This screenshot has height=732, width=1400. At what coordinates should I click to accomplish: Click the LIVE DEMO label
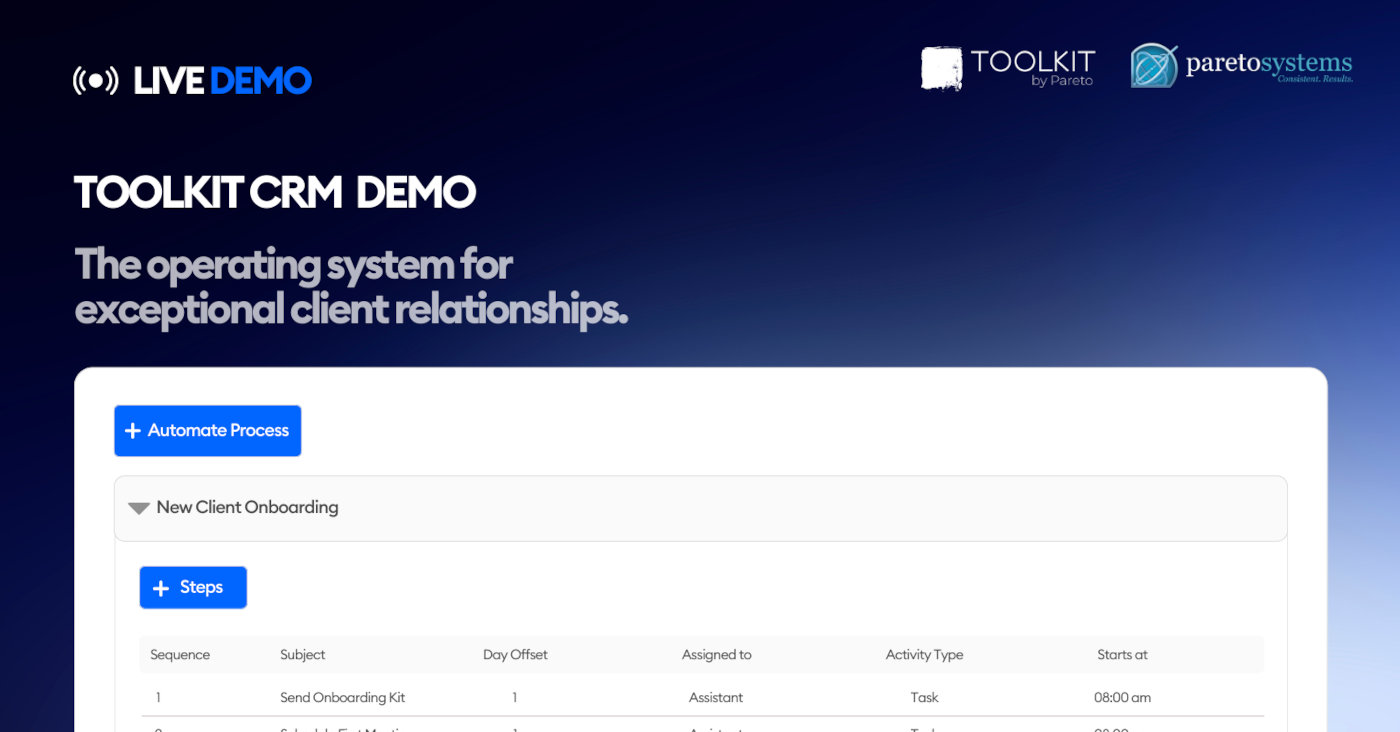coord(222,81)
